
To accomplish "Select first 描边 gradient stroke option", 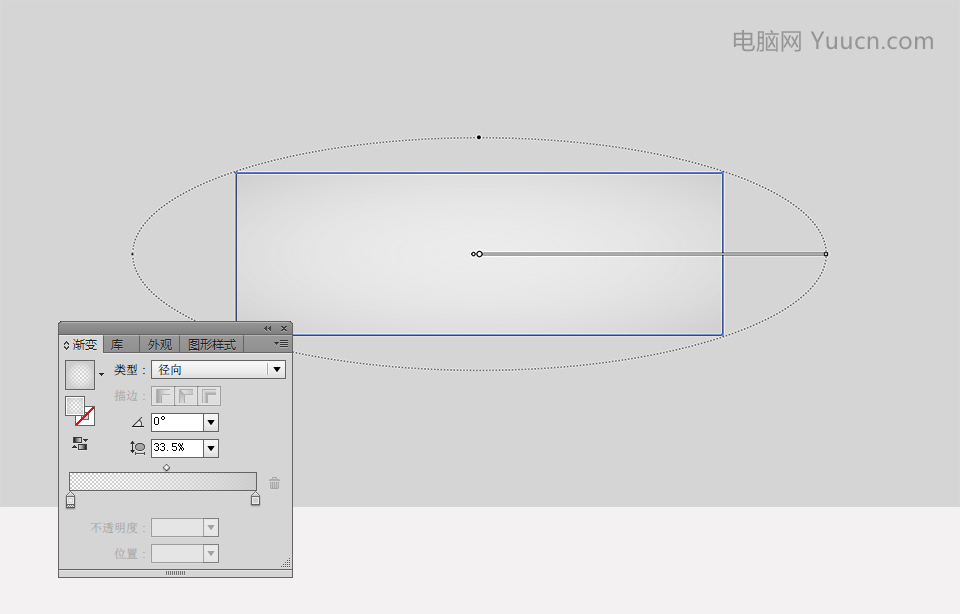I will click(x=163, y=396).
